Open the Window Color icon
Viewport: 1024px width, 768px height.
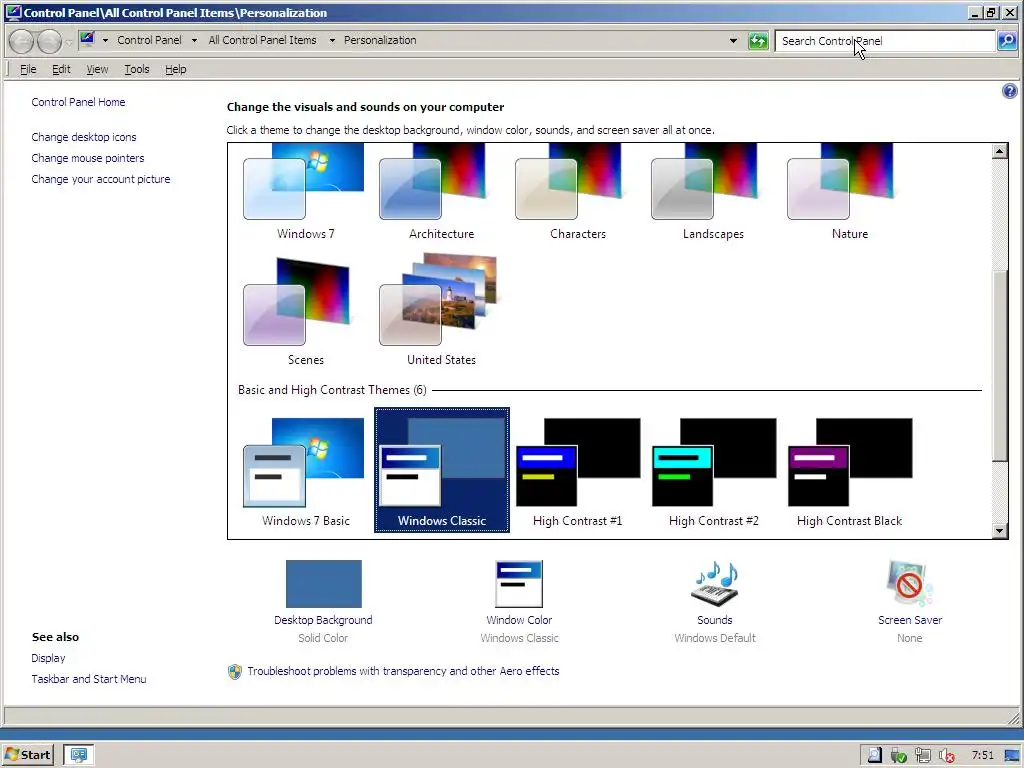(x=519, y=583)
